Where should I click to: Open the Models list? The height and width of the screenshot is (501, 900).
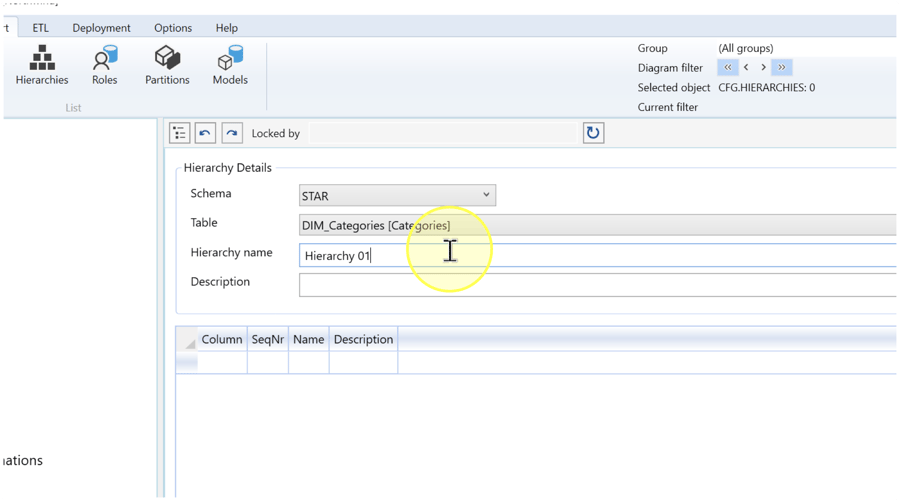click(x=230, y=65)
